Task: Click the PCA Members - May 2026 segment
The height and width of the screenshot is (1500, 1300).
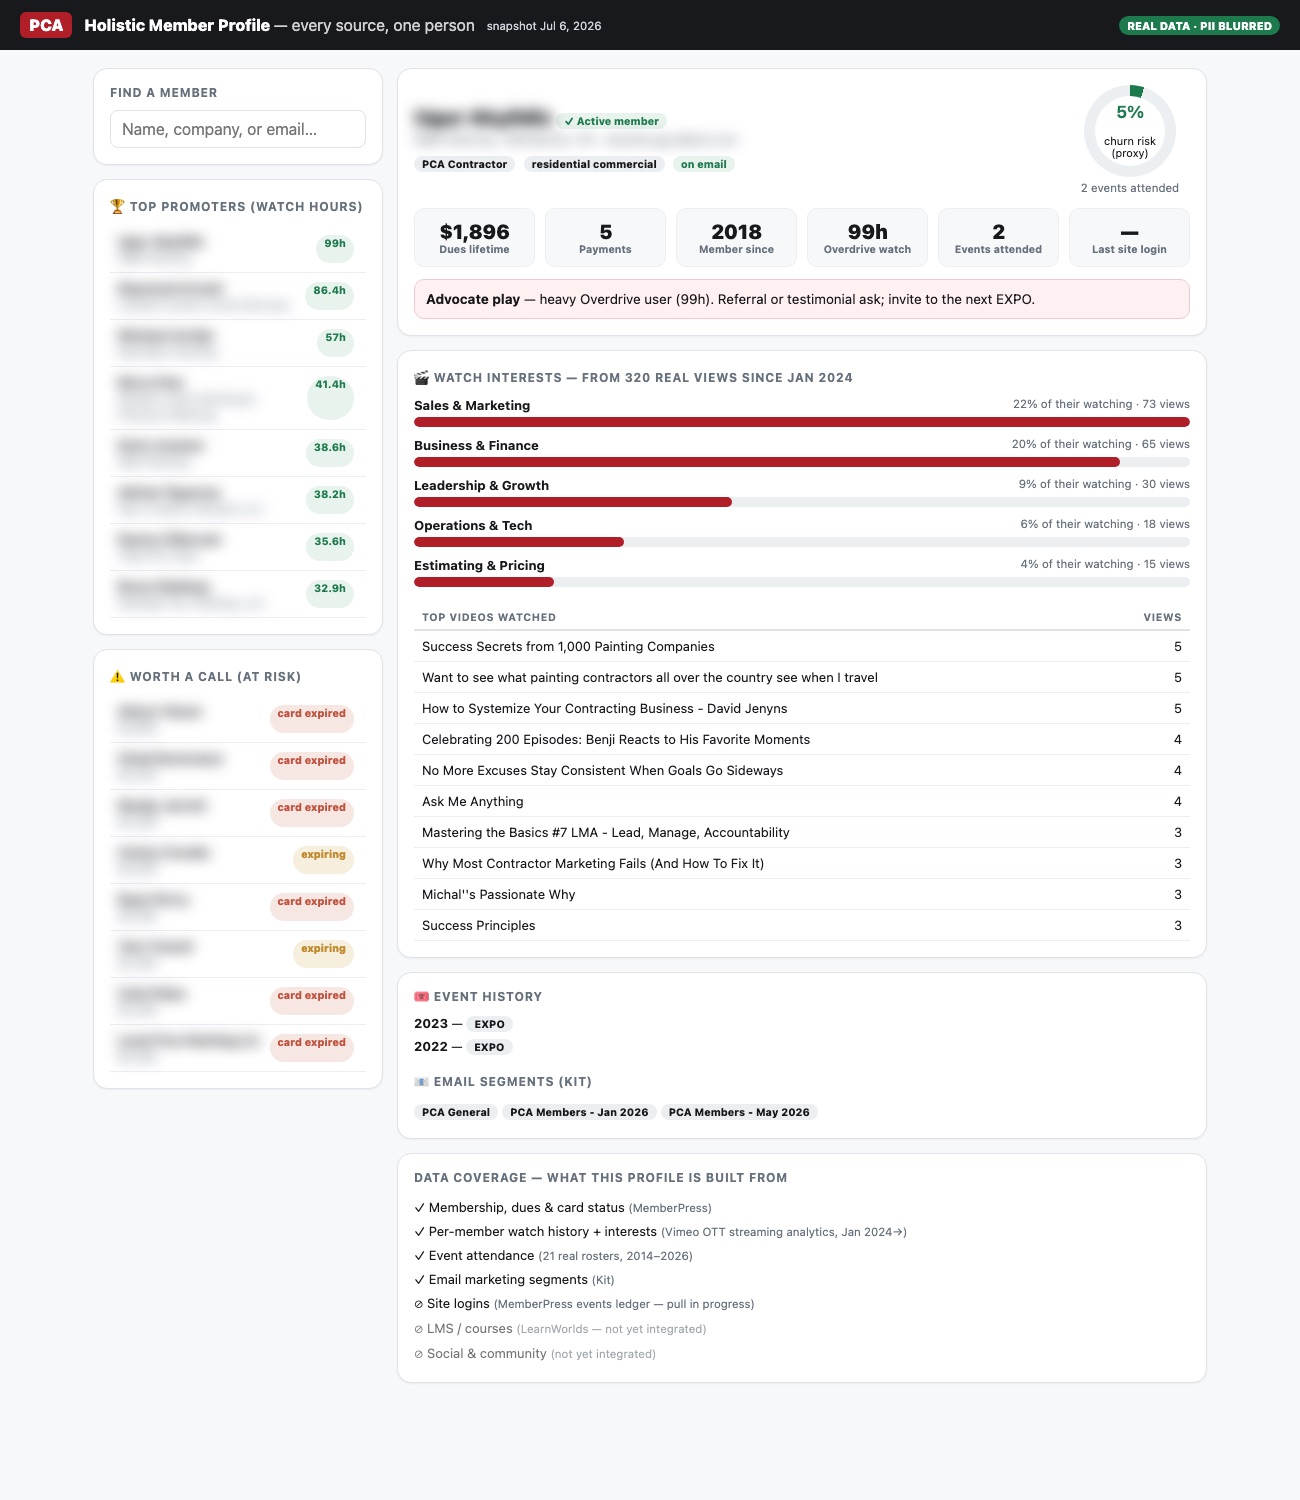Action: pyautogui.click(x=739, y=1112)
